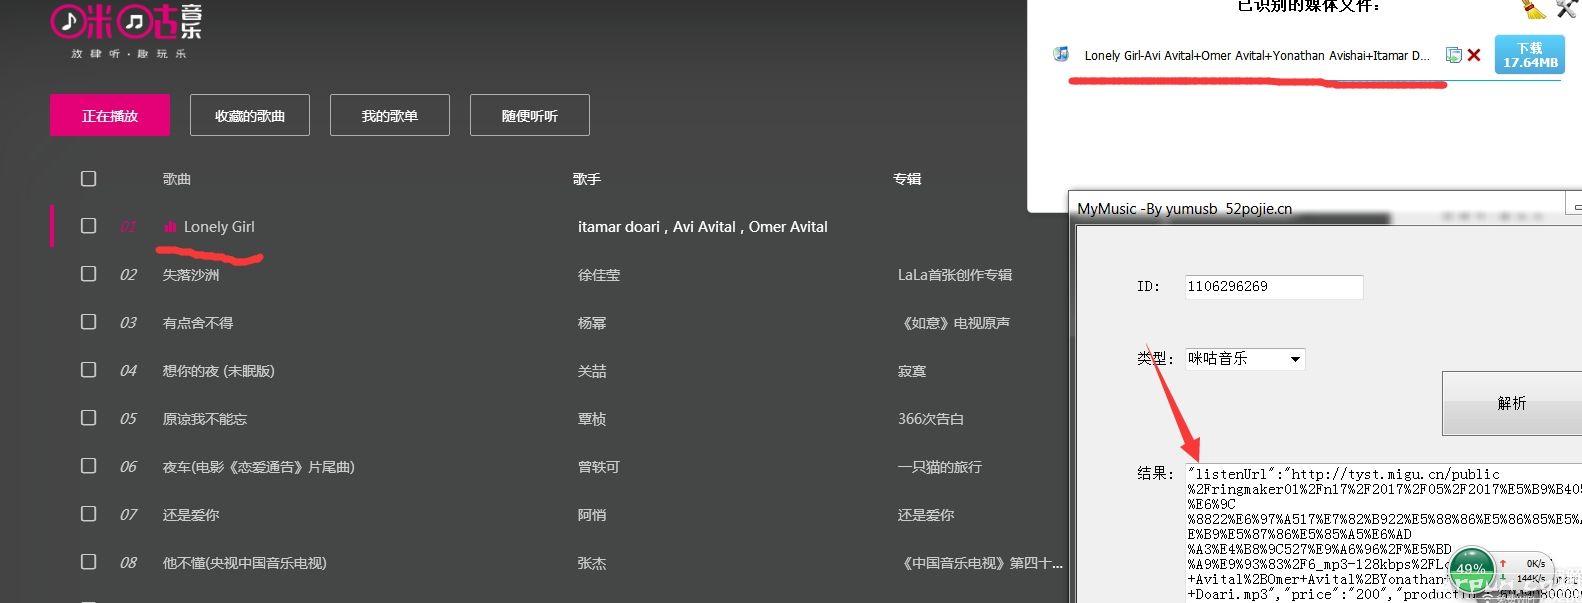Viewport: 1582px width, 603px height.
Task: Click the 结果 result text box
Action: [1384, 533]
